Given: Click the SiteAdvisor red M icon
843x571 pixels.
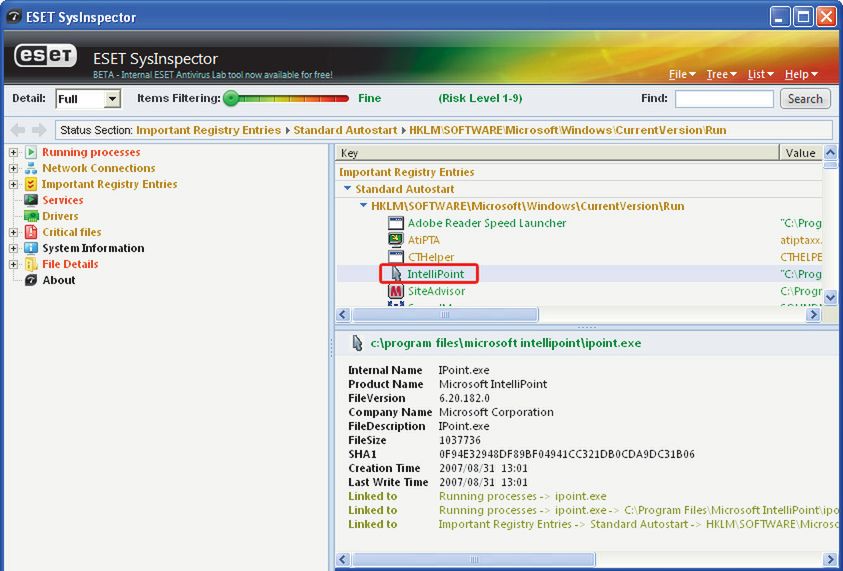Looking at the screenshot, I should [396, 291].
